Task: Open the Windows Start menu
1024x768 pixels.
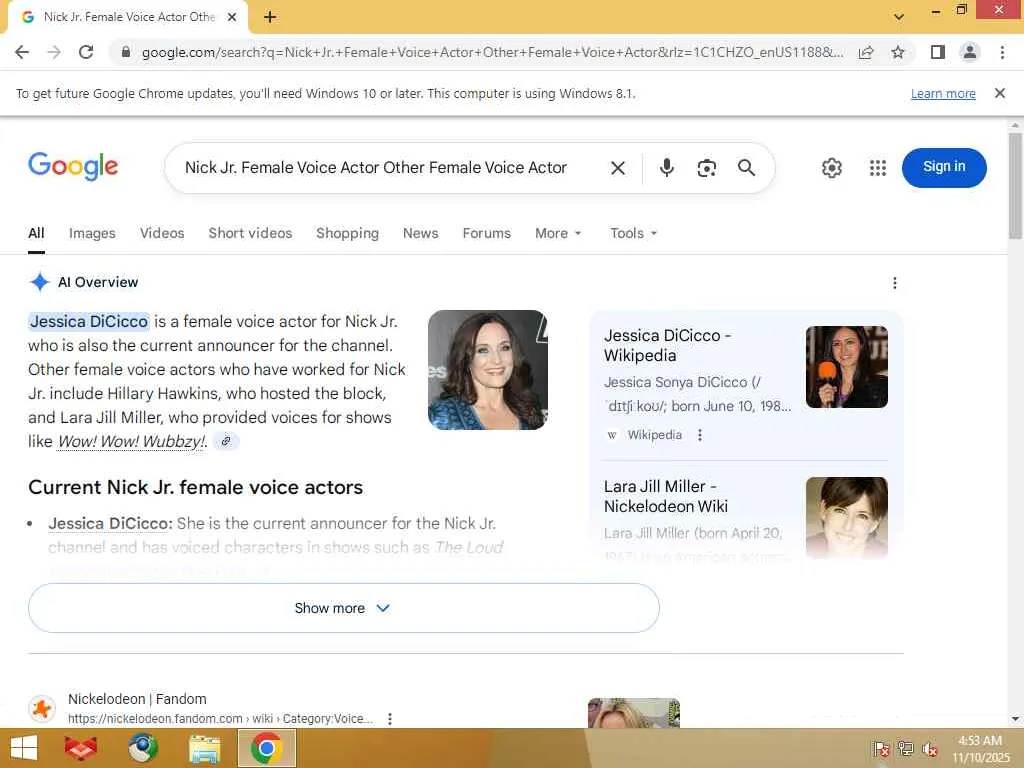Action: click(24, 748)
